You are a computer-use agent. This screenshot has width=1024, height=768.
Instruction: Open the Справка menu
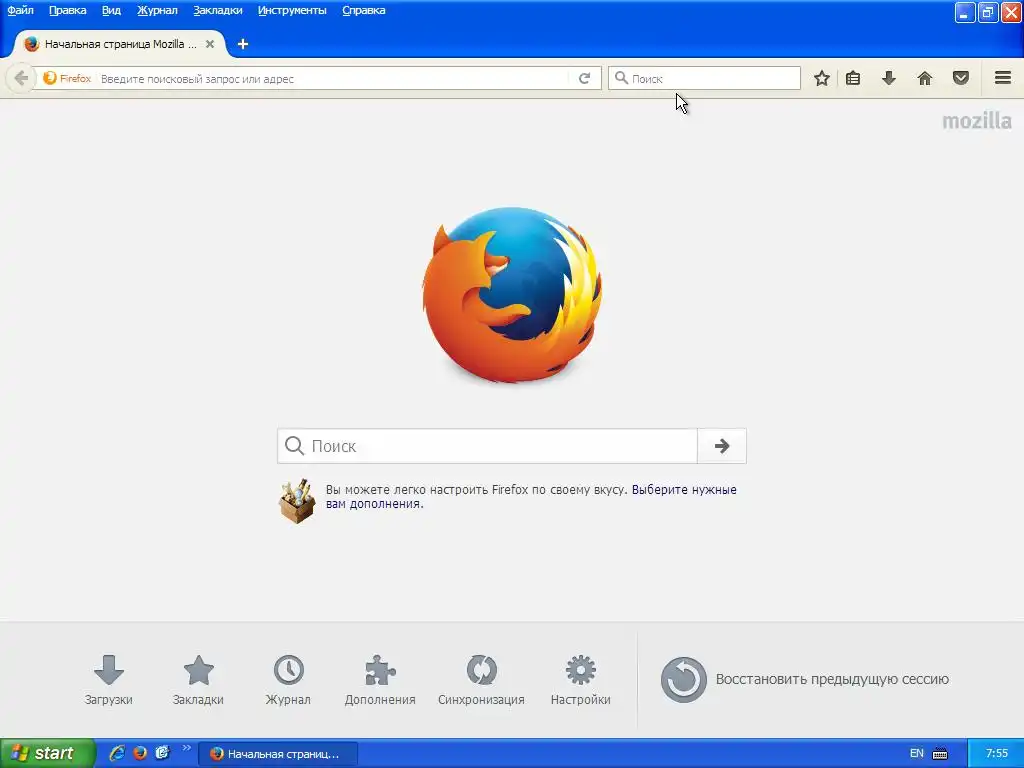pos(364,10)
